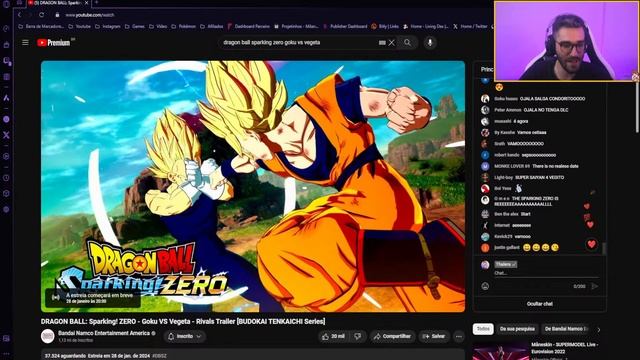Viewport: 640px width, 360px height.
Task: Select the De sua pesquisa chip
Action: click(x=517, y=329)
